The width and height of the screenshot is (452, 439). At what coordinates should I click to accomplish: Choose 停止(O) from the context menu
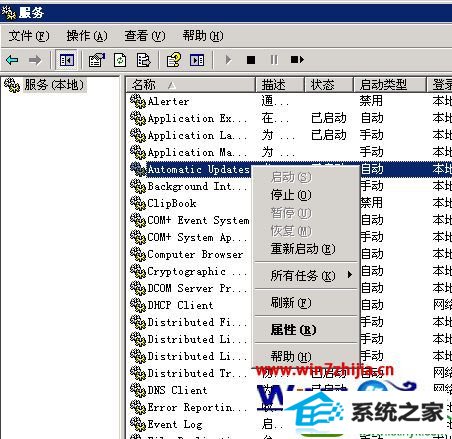(306, 195)
